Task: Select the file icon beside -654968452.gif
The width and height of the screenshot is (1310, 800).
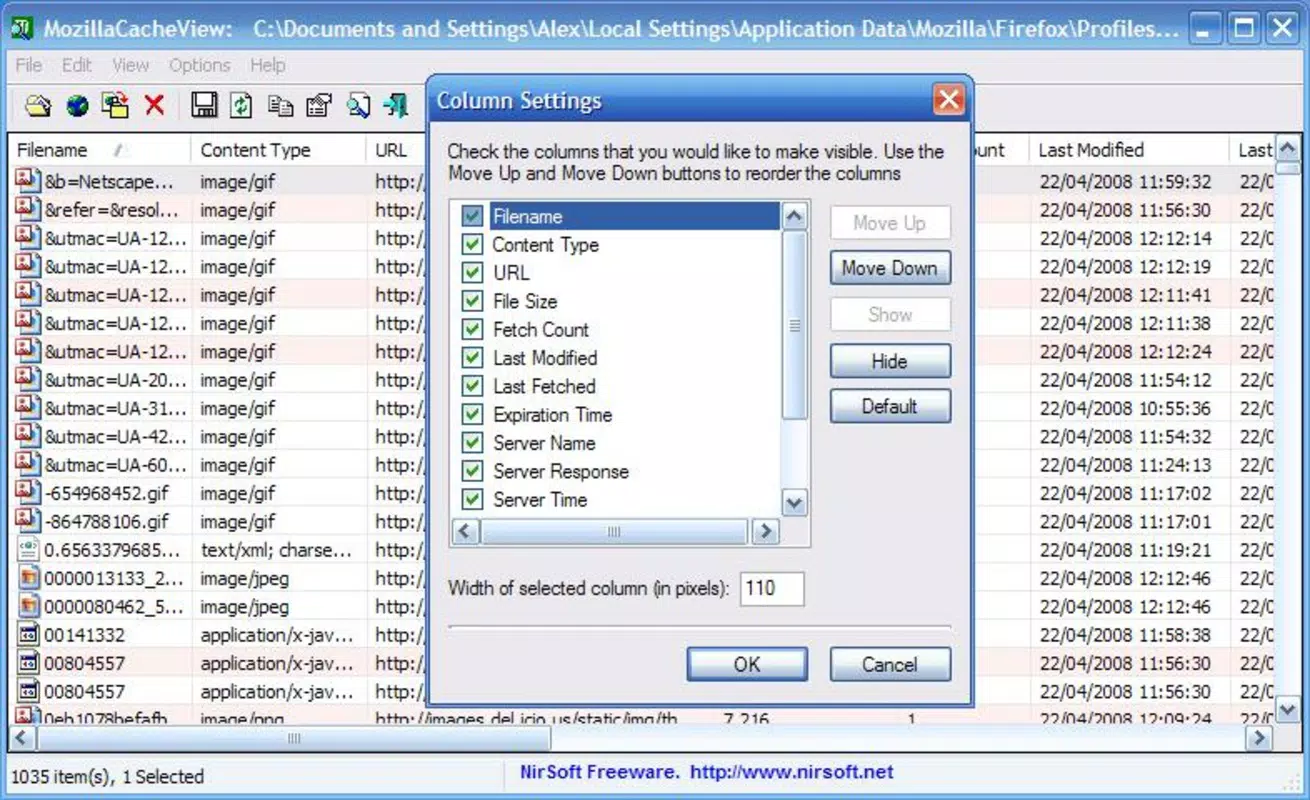Action: (28, 493)
